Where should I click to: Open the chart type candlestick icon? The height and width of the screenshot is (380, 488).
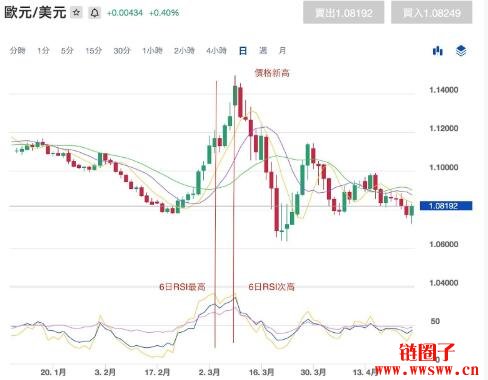point(438,51)
